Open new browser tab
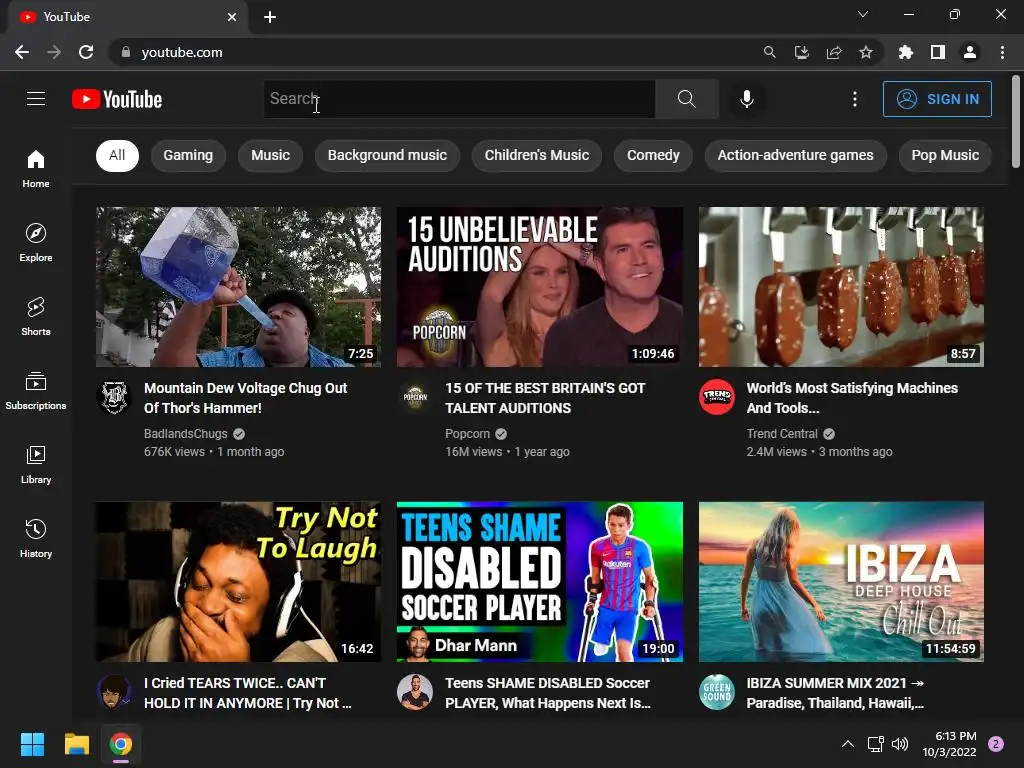 (270, 17)
